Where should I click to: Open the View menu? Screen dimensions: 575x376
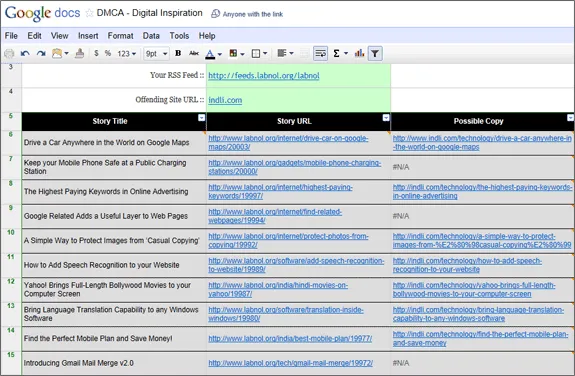click(59, 36)
